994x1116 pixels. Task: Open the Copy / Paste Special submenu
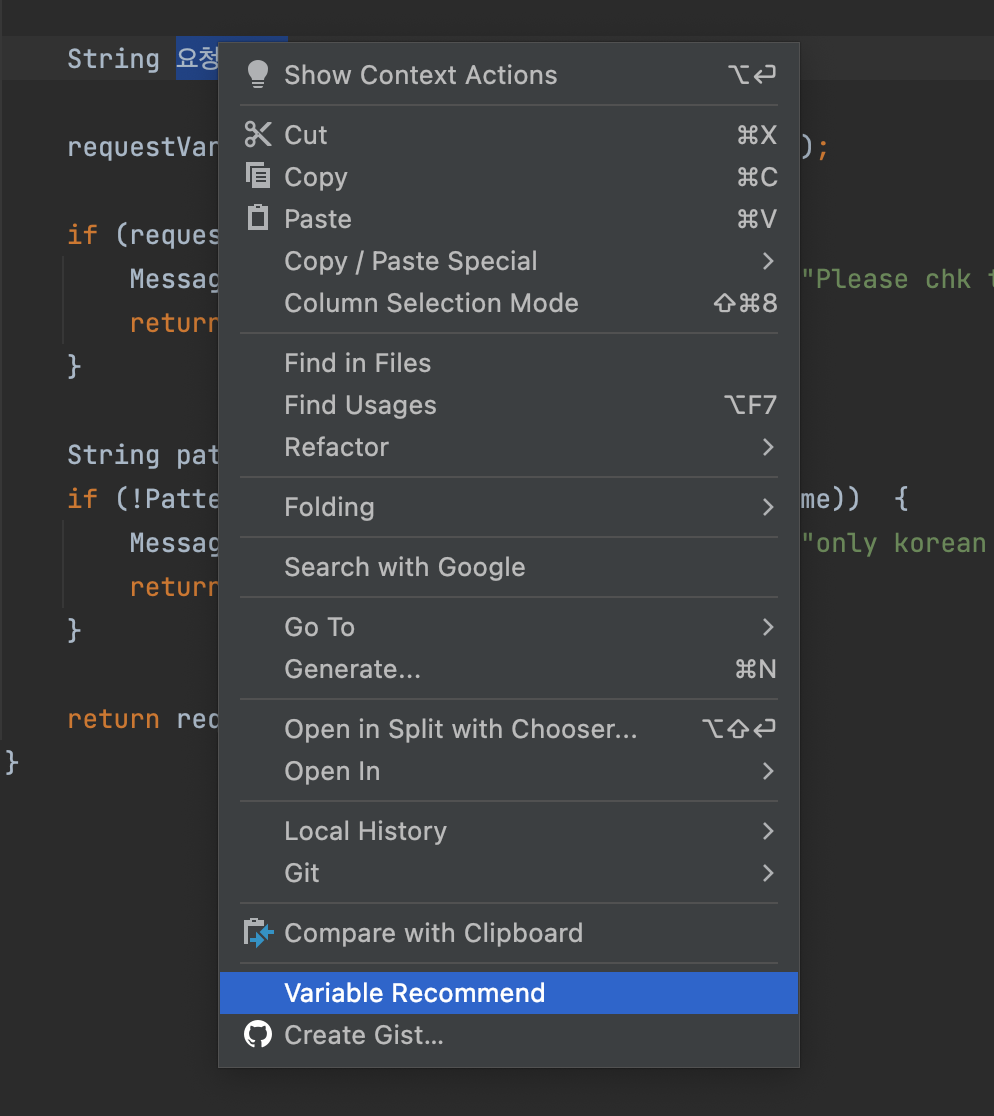[x=412, y=261]
